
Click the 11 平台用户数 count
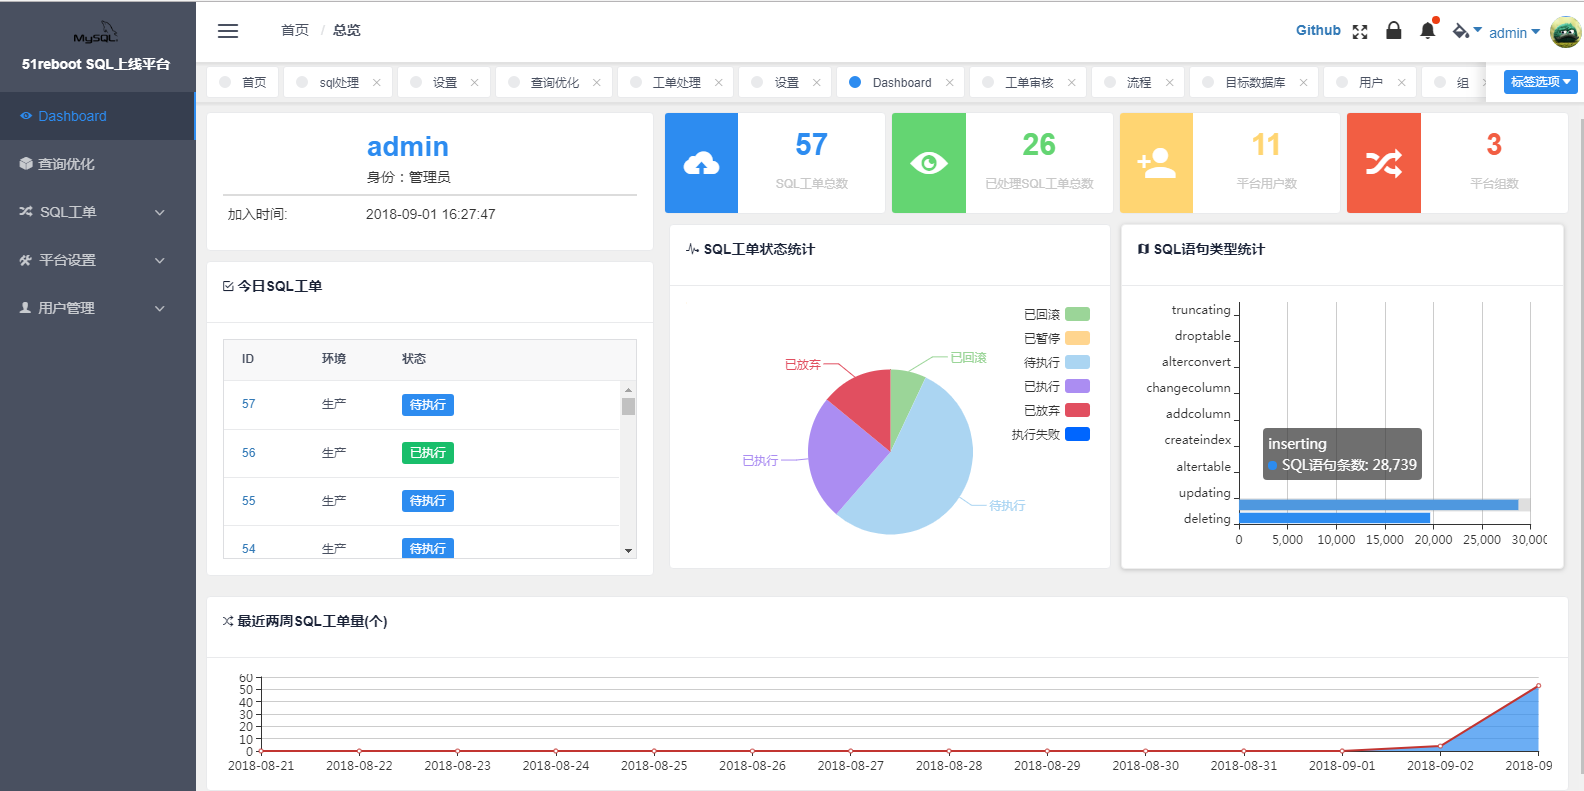(1266, 145)
